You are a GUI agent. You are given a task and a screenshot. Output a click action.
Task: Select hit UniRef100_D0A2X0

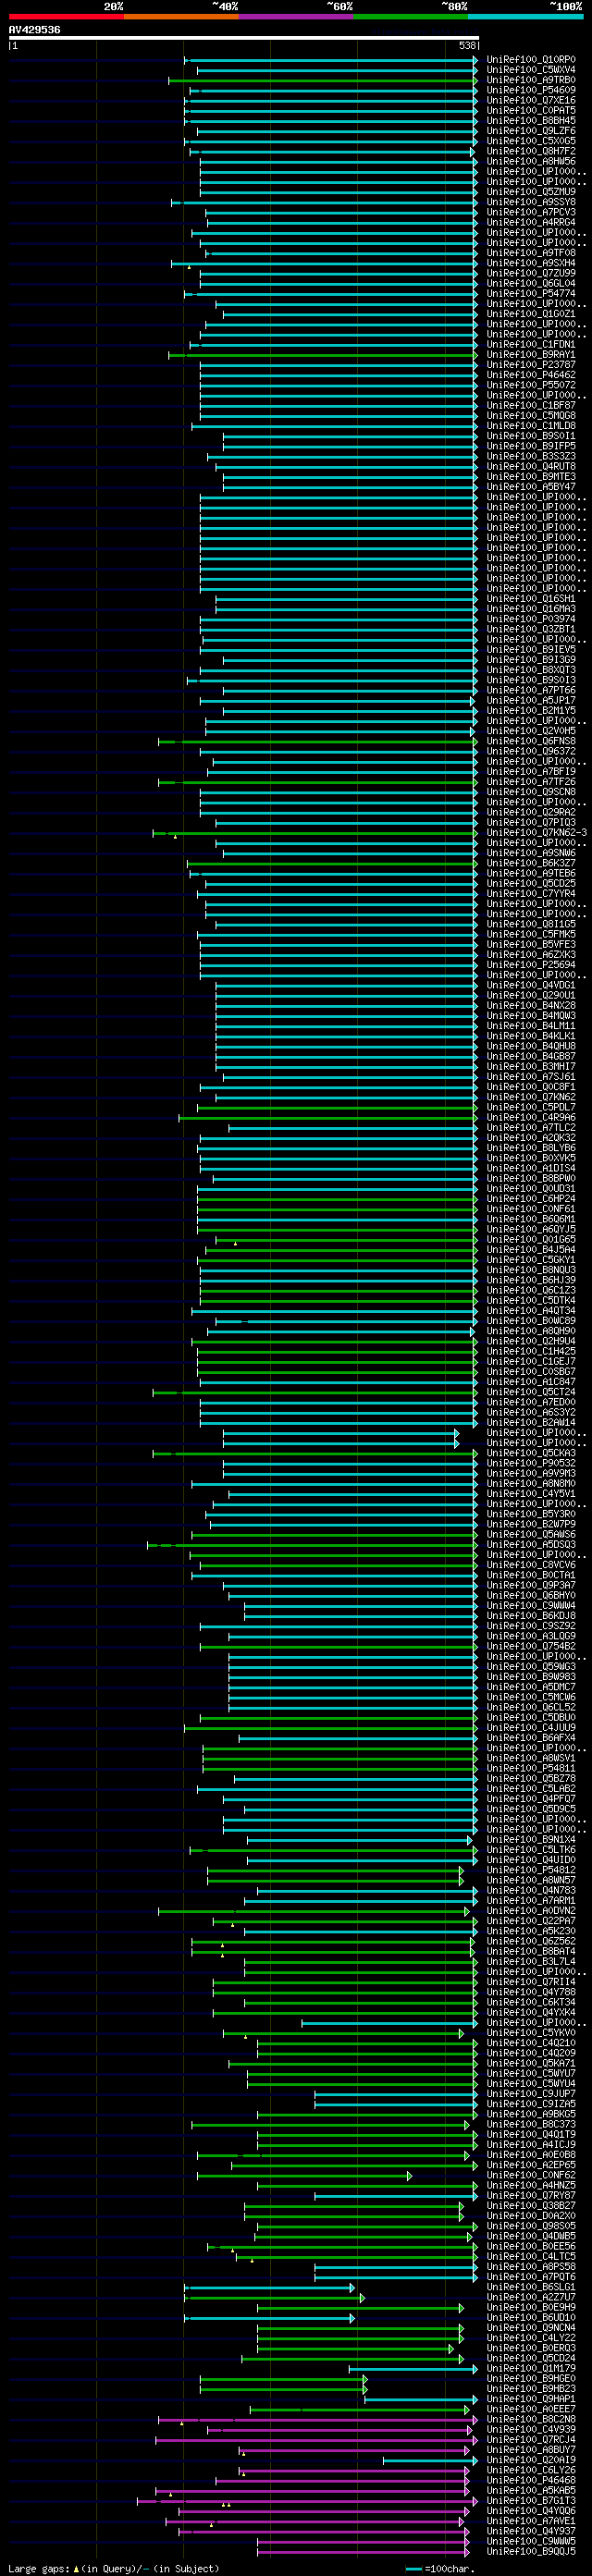click(531, 2215)
